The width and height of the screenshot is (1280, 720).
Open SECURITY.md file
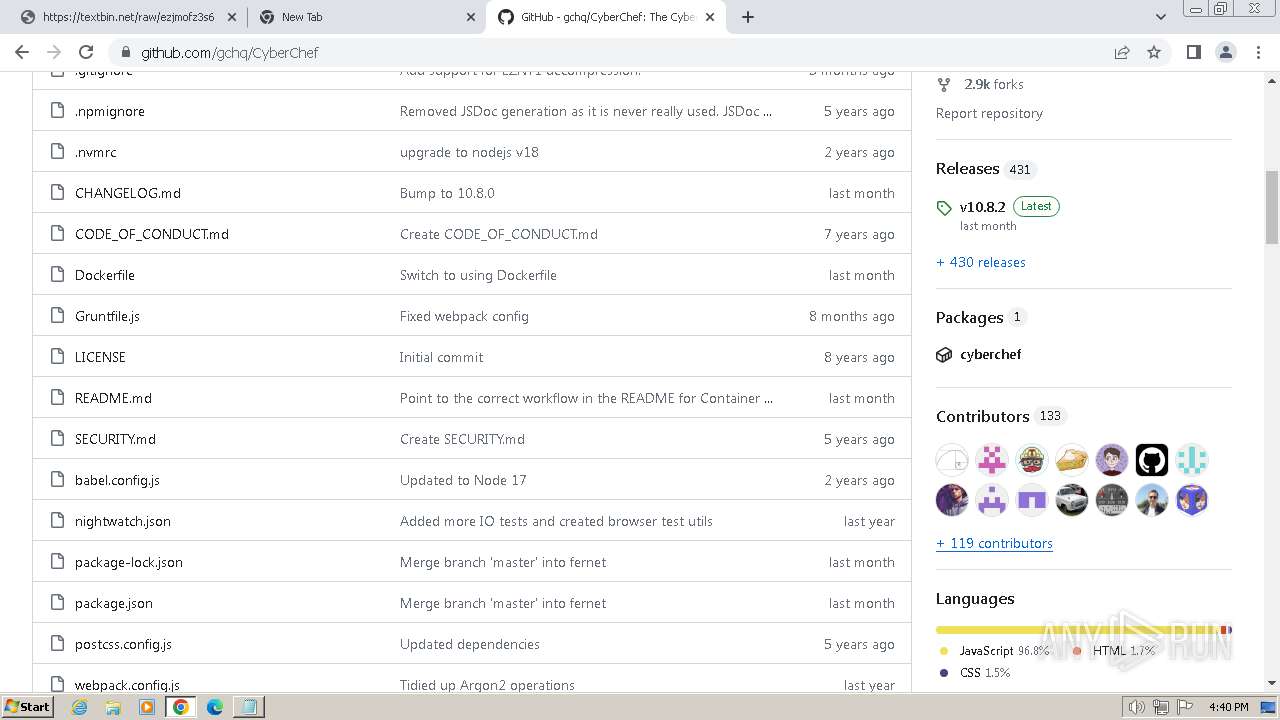pos(115,439)
